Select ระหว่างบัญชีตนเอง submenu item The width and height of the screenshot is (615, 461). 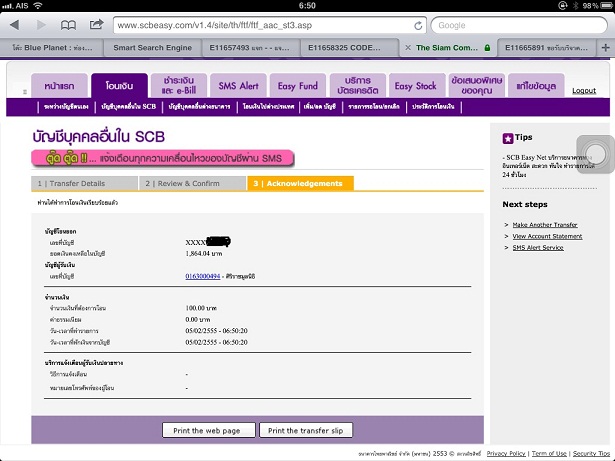point(66,107)
